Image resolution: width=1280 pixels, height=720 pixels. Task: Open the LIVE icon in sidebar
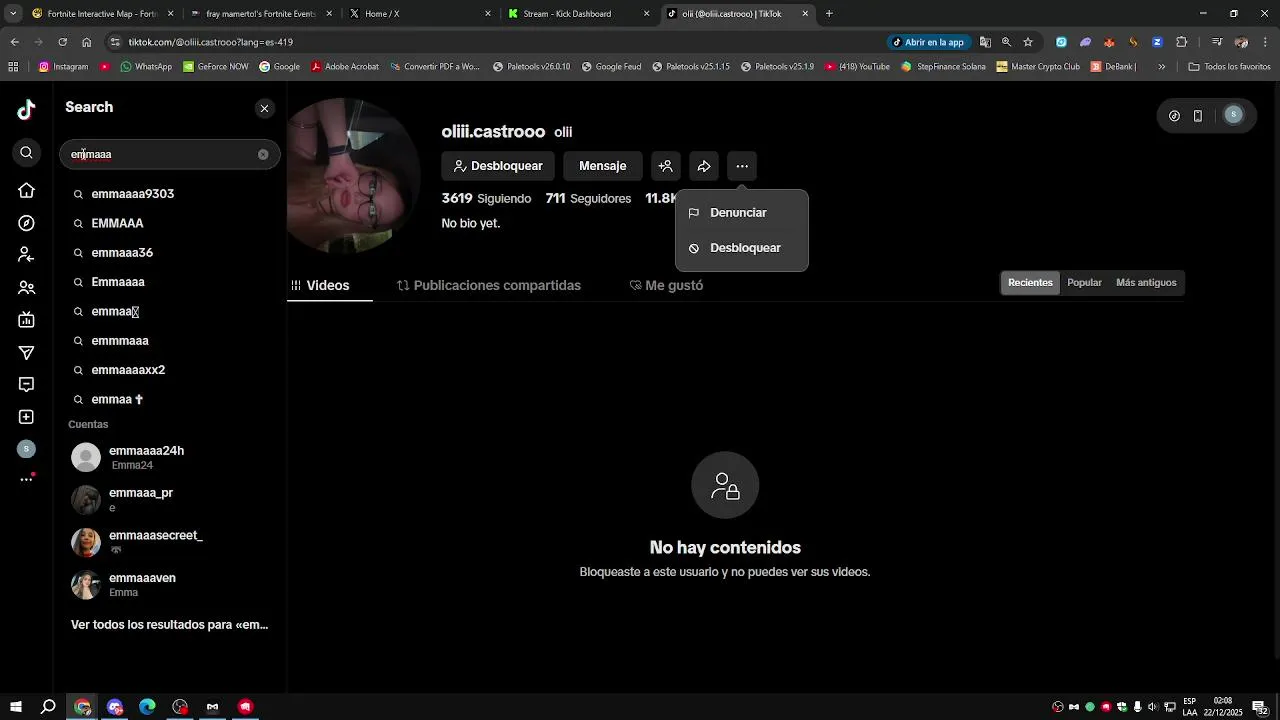pos(26,320)
